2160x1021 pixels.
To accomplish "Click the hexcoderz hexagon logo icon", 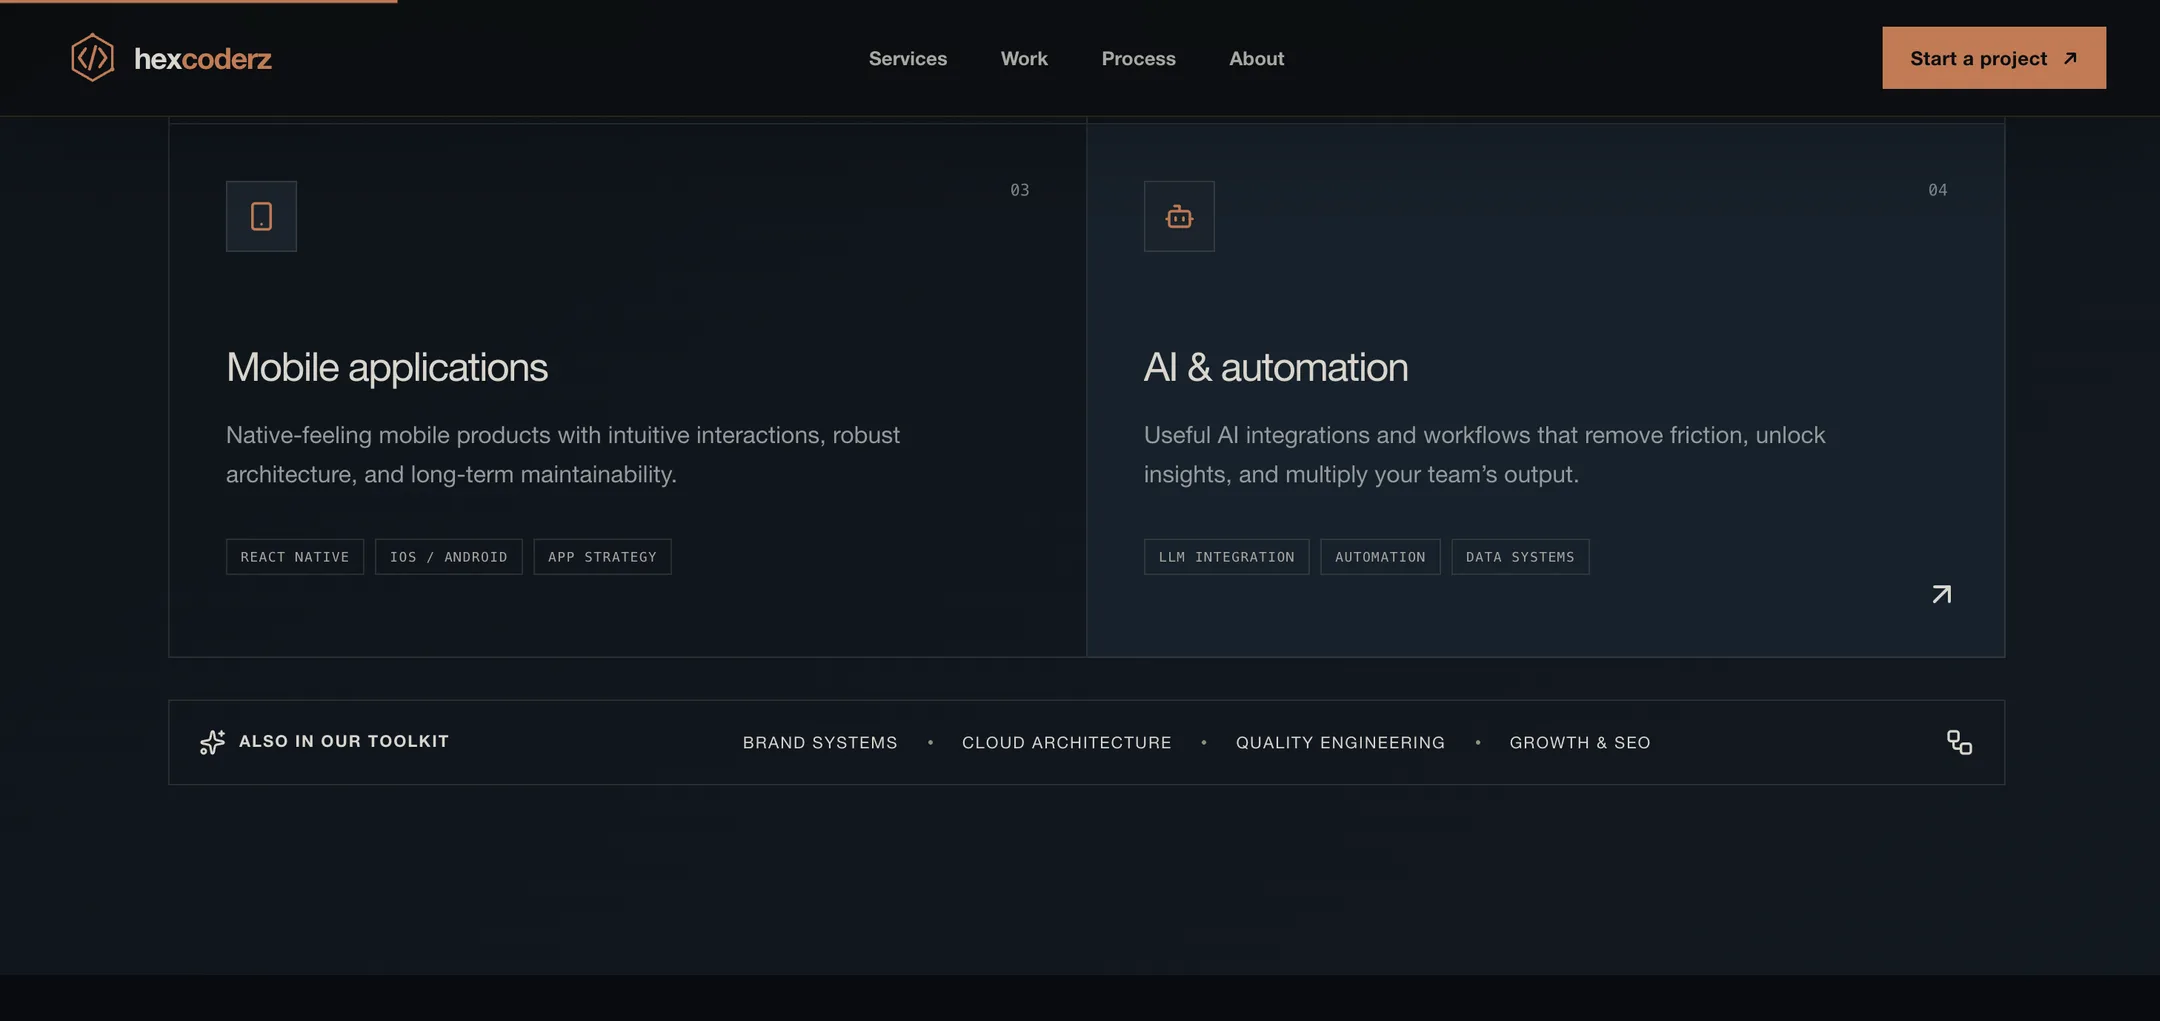I will [x=92, y=58].
